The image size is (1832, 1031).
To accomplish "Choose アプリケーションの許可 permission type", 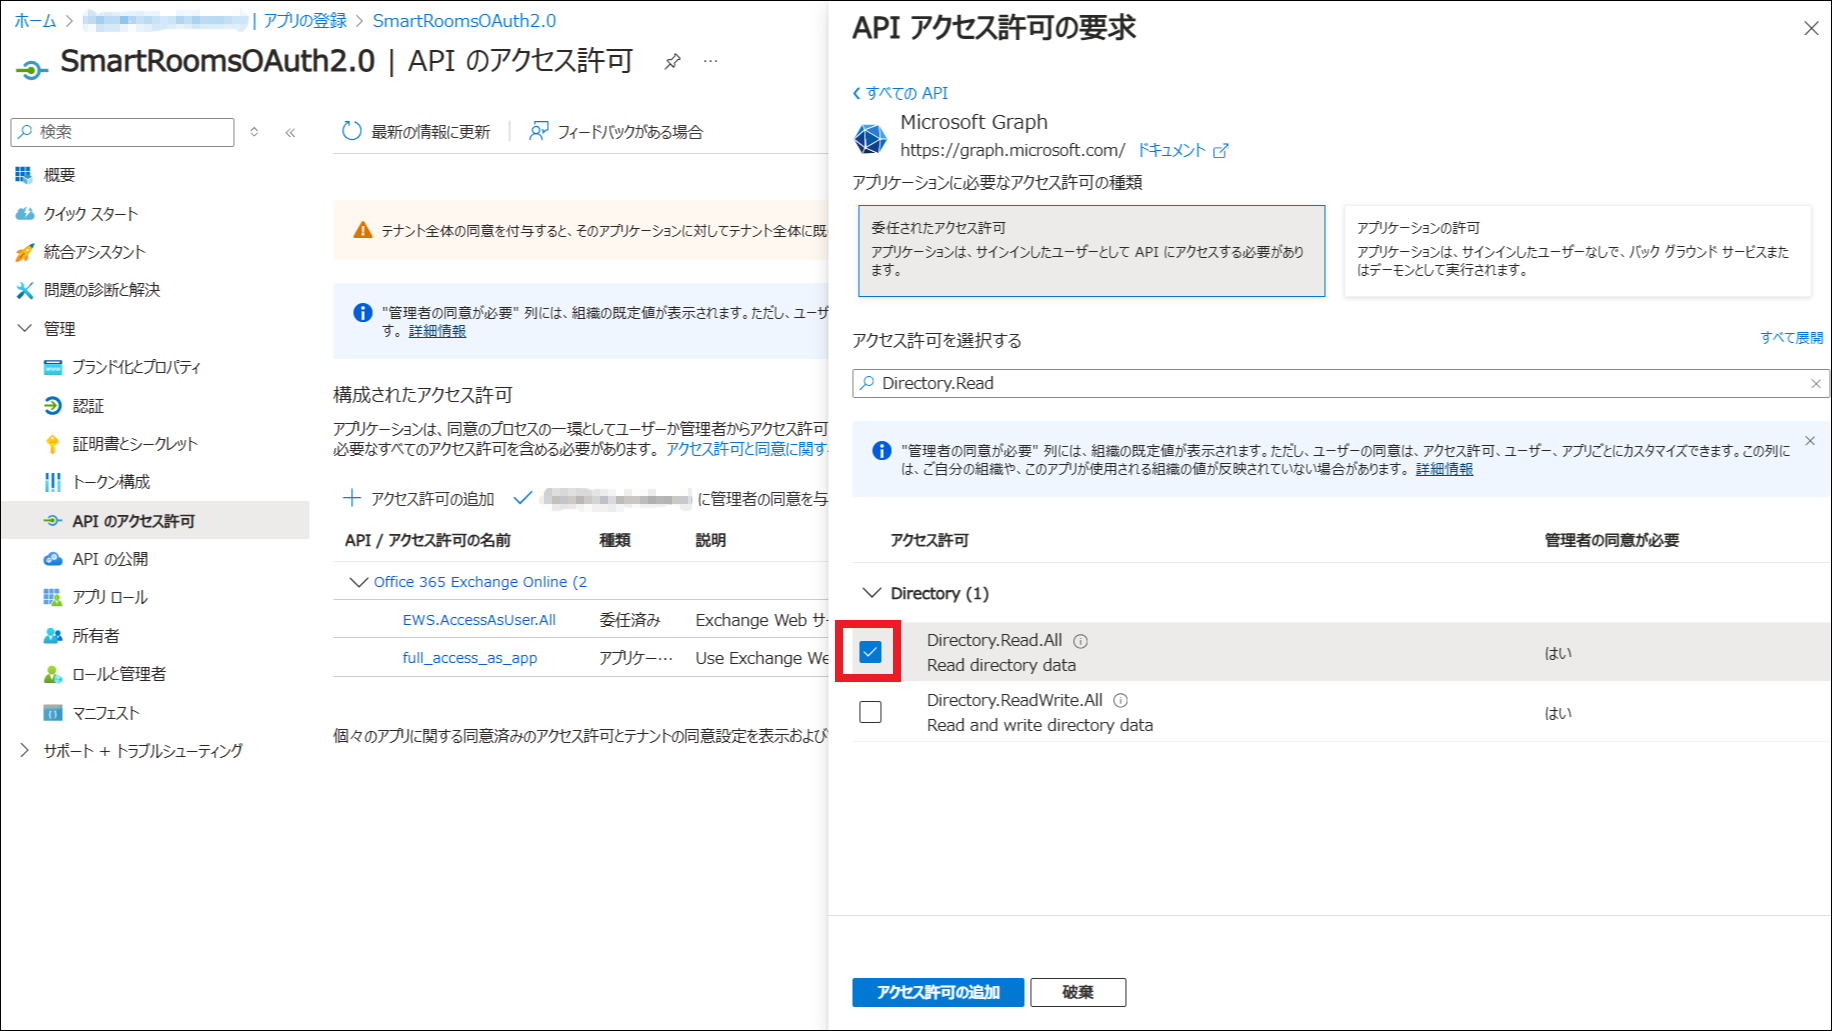I will click(1576, 250).
